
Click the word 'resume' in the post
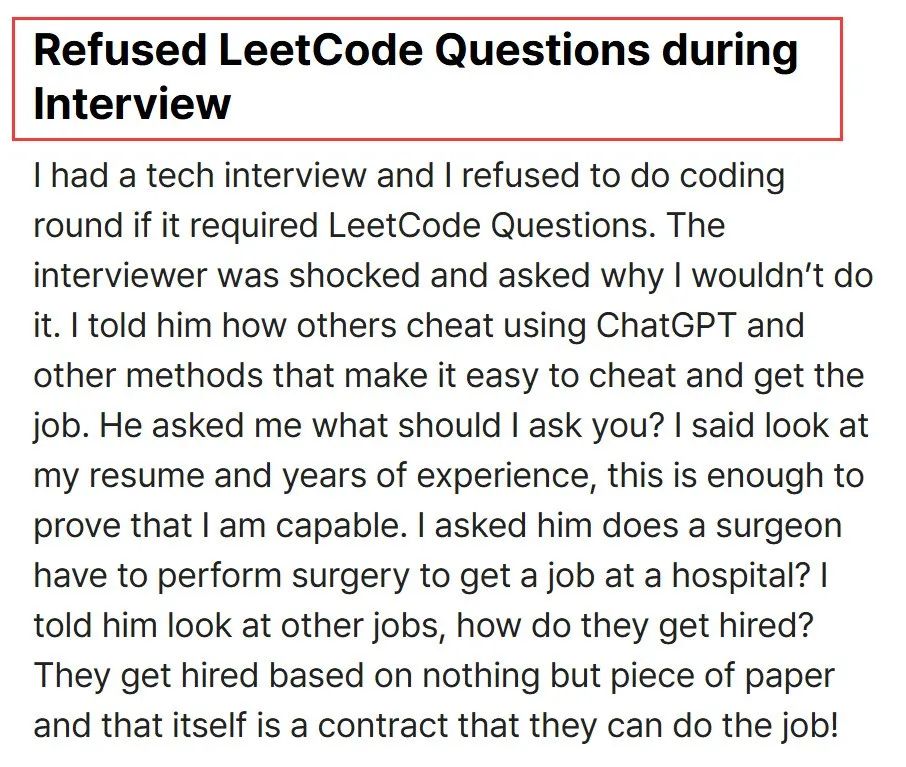pyautogui.click(x=146, y=476)
